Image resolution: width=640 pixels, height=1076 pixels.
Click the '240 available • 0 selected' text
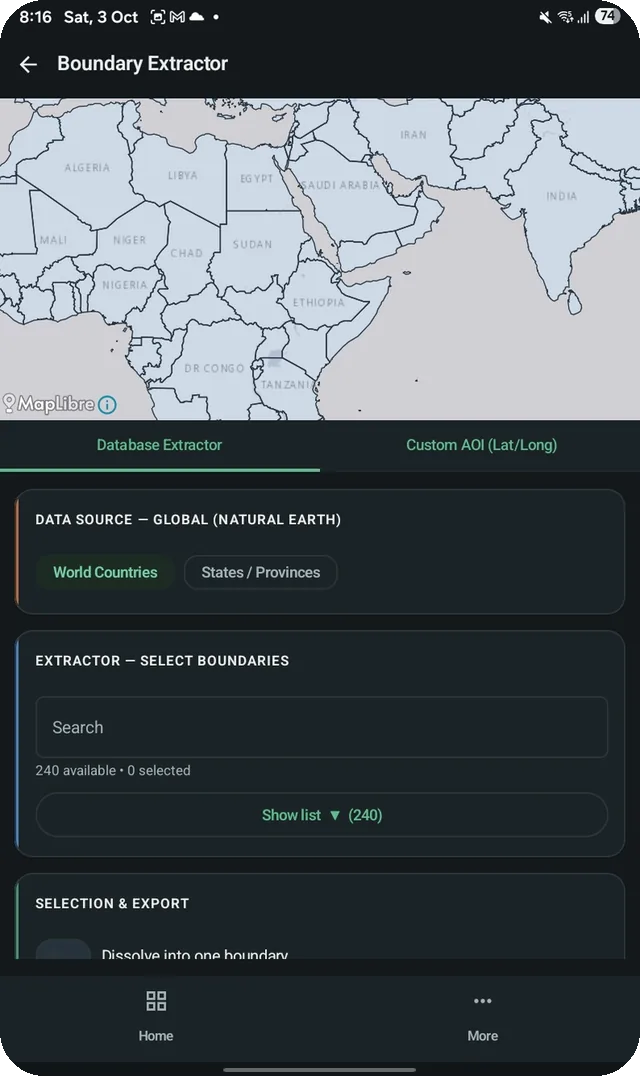(x=112, y=771)
